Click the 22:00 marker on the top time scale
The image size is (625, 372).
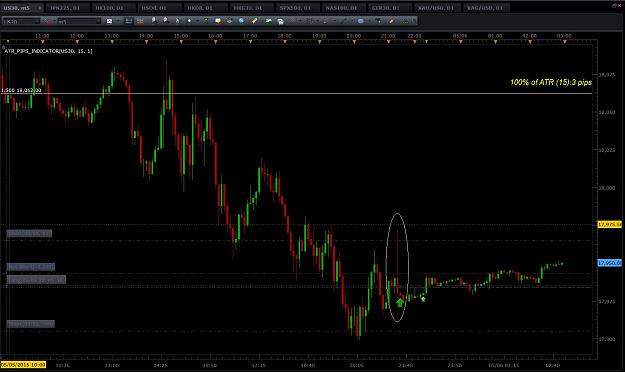pos(414,36)
